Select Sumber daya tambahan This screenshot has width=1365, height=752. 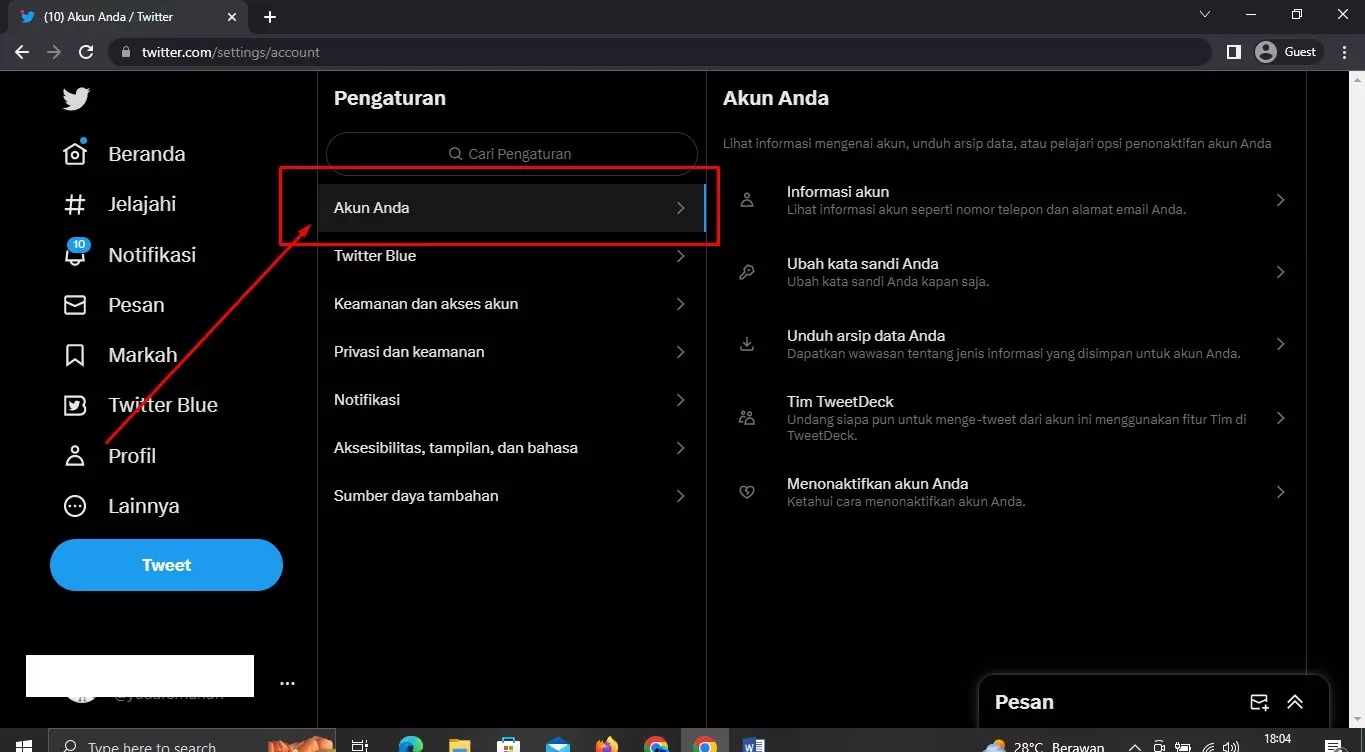pos(512,496)
